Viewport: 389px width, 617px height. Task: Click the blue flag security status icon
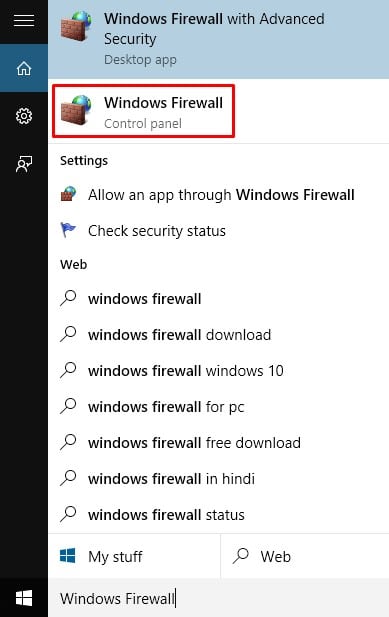pos(68,230)
